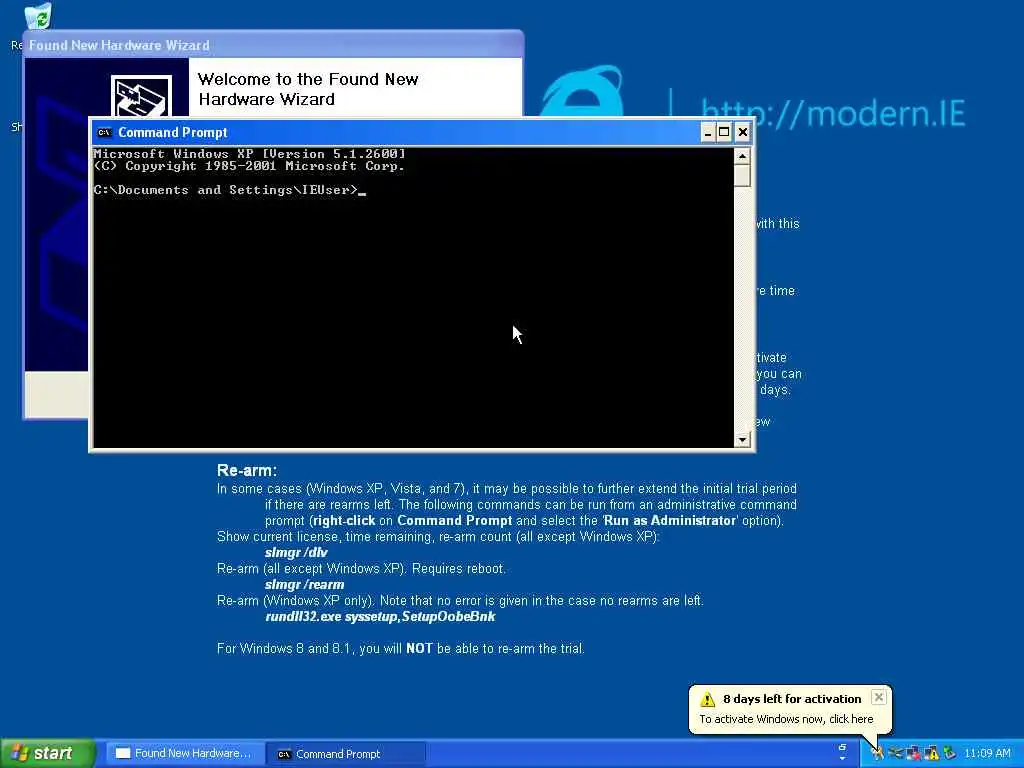The image size is (1024, 768).
Task: Close the Command Prompt window
Action: (x=743, y=133)
